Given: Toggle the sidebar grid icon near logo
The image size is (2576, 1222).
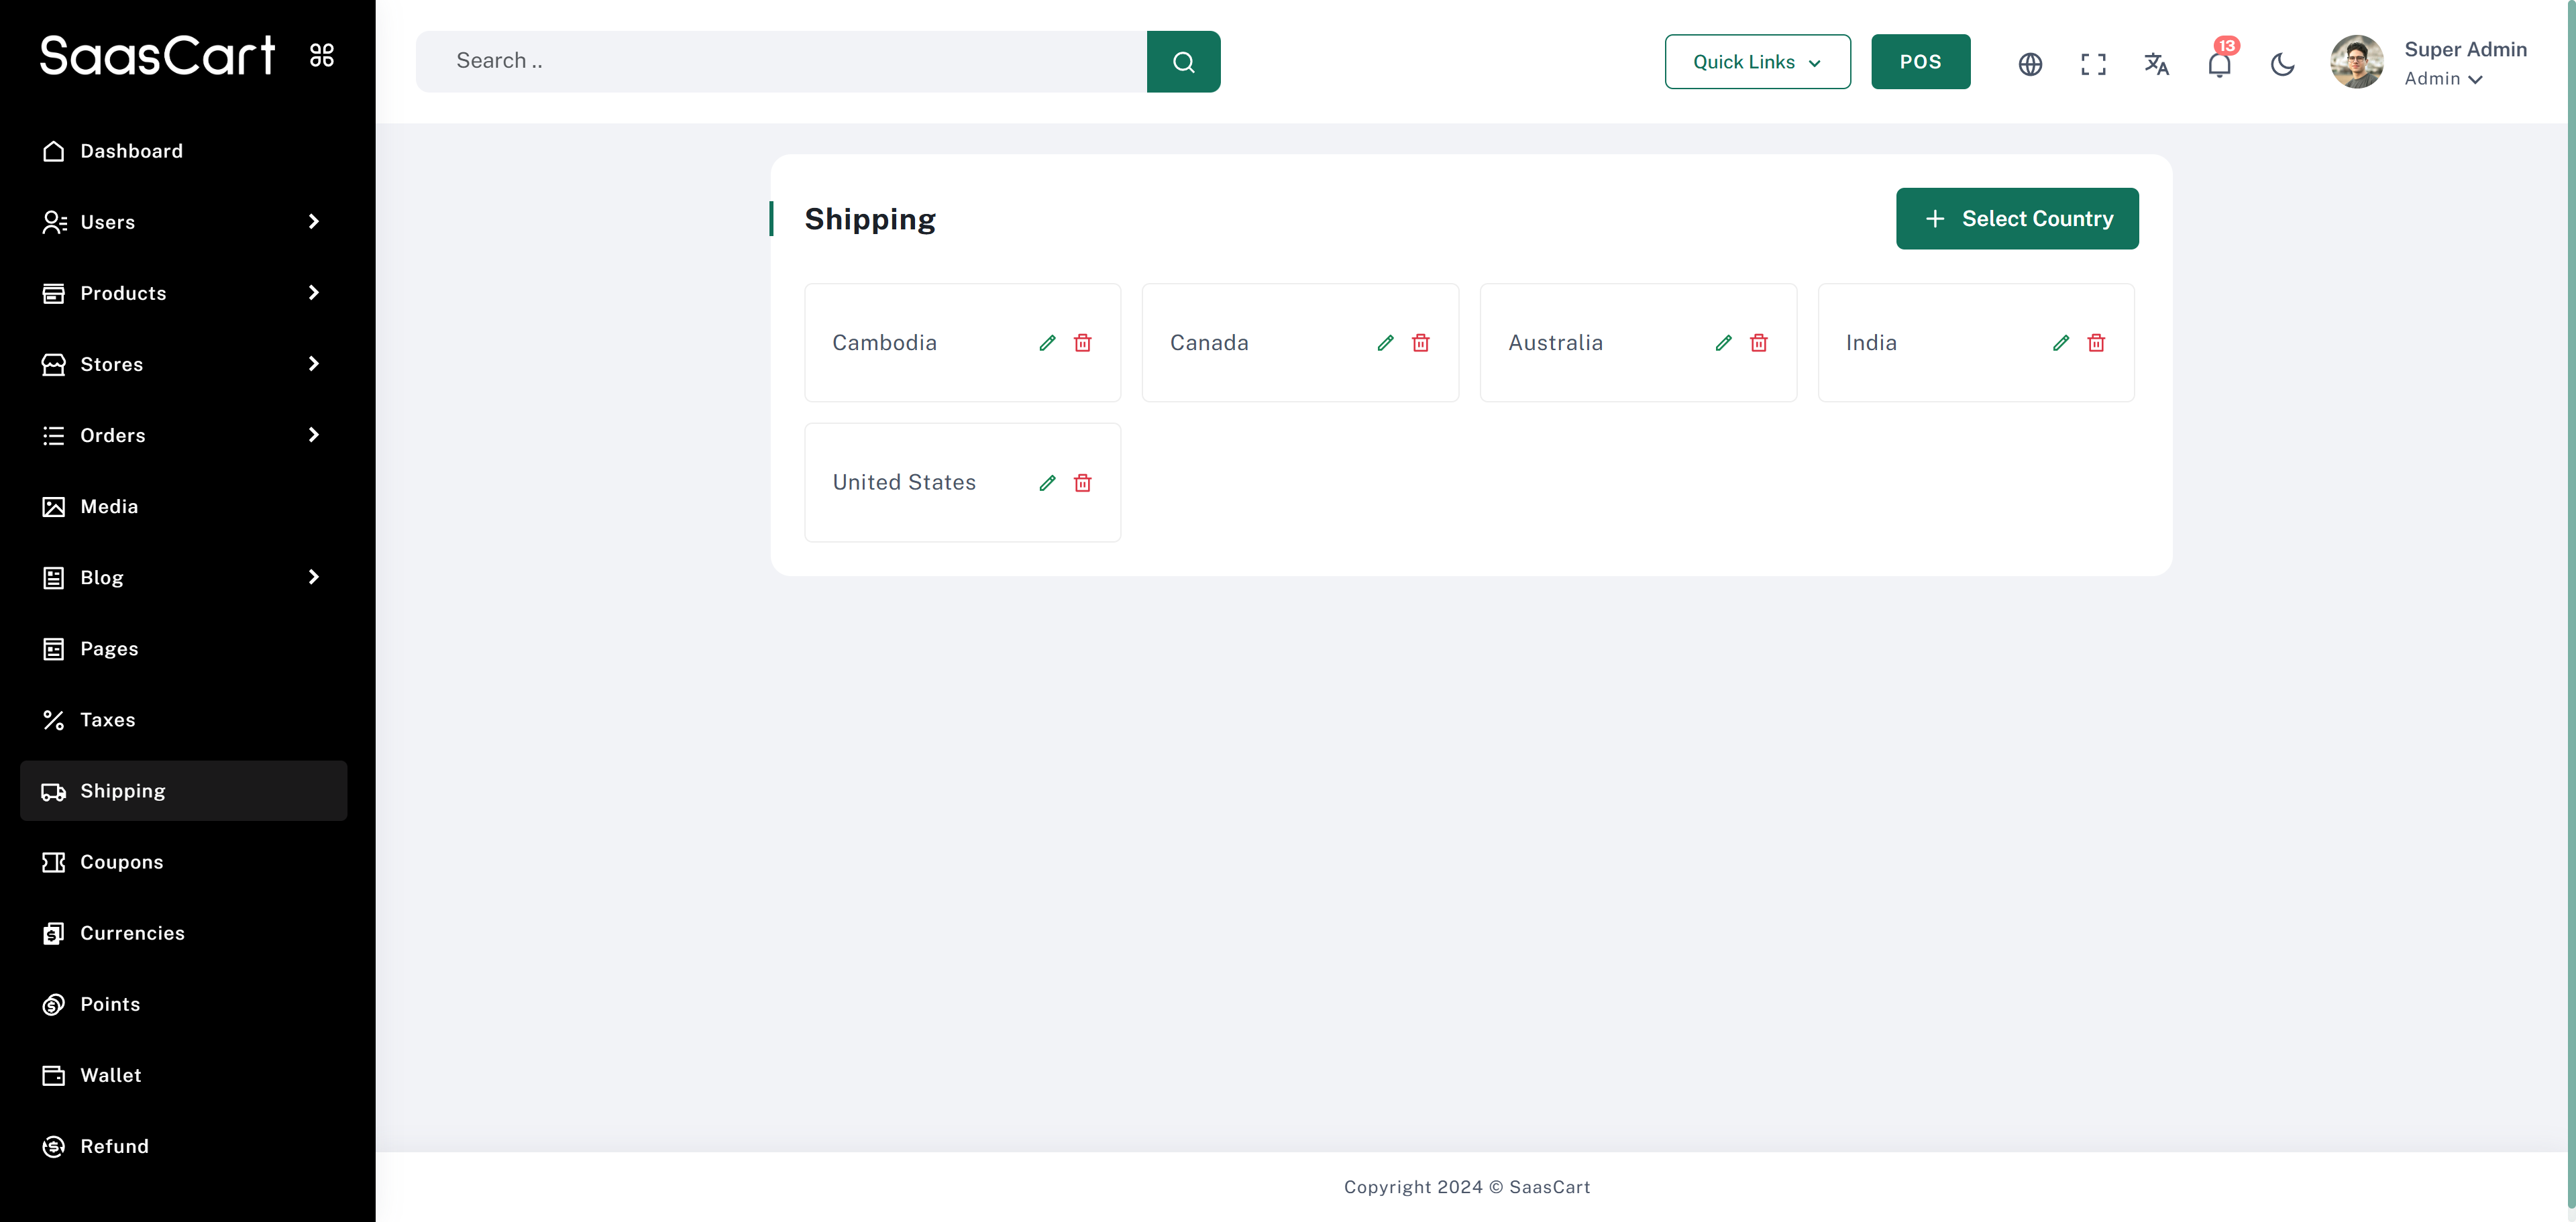Looking at the screenshot, I should pyautogui.click(x=322, y=55).
